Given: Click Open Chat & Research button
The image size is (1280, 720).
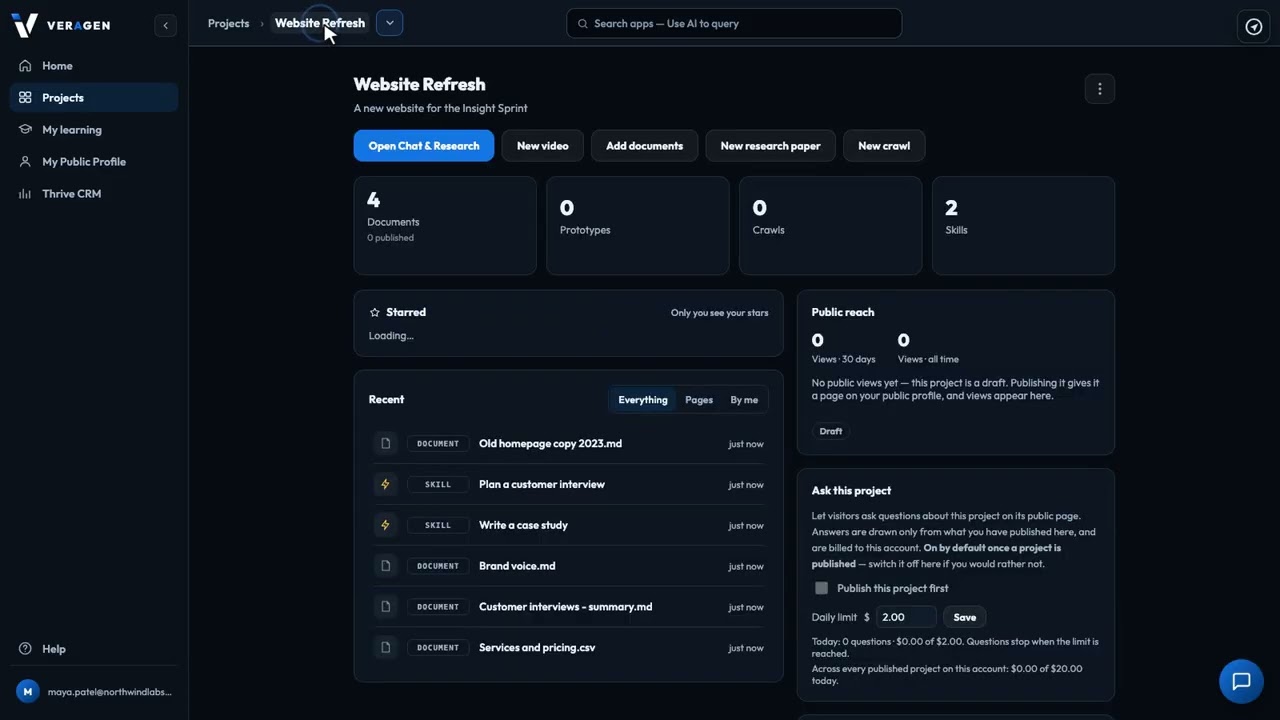Looking at the screenshot, I should (424, 146).
